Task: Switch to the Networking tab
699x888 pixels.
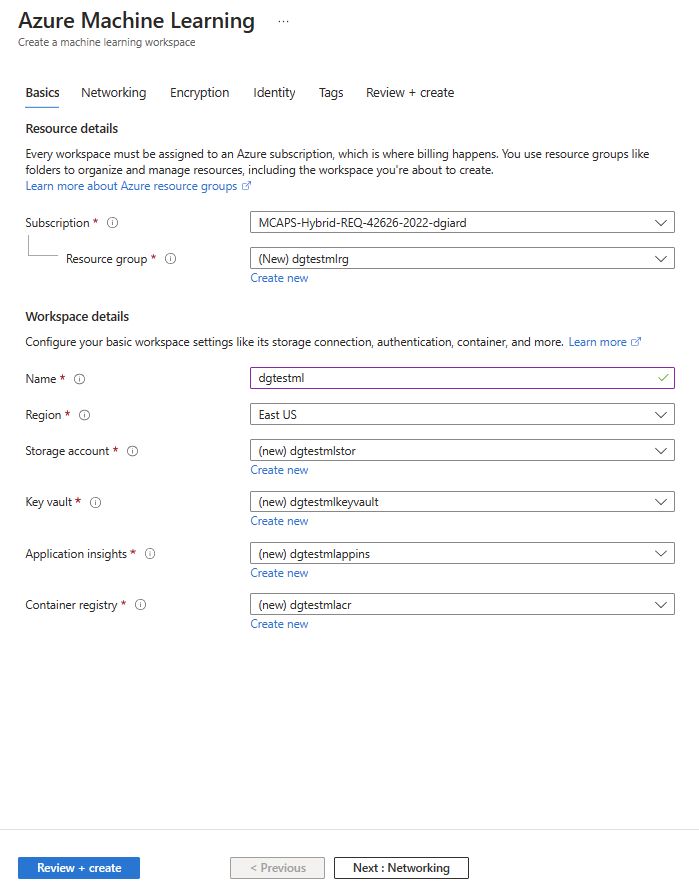Action: (113, 93)
